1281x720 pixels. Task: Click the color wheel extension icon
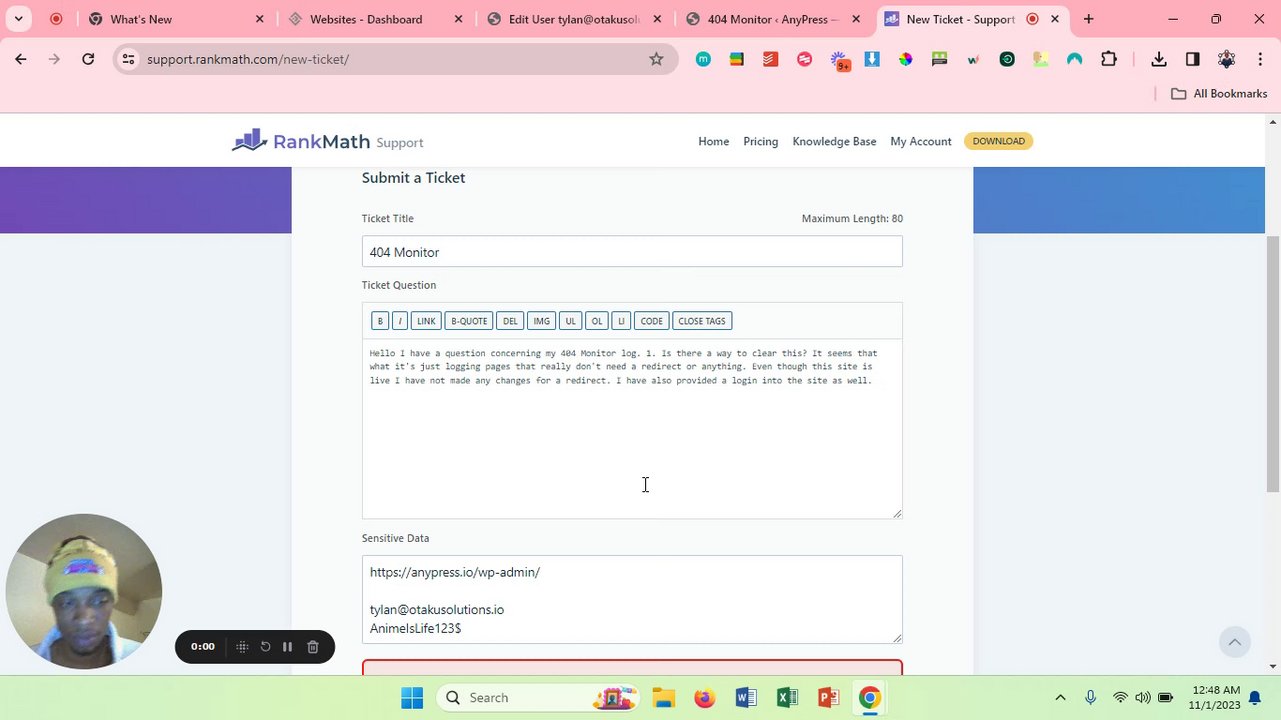click(x=905, y=59)
